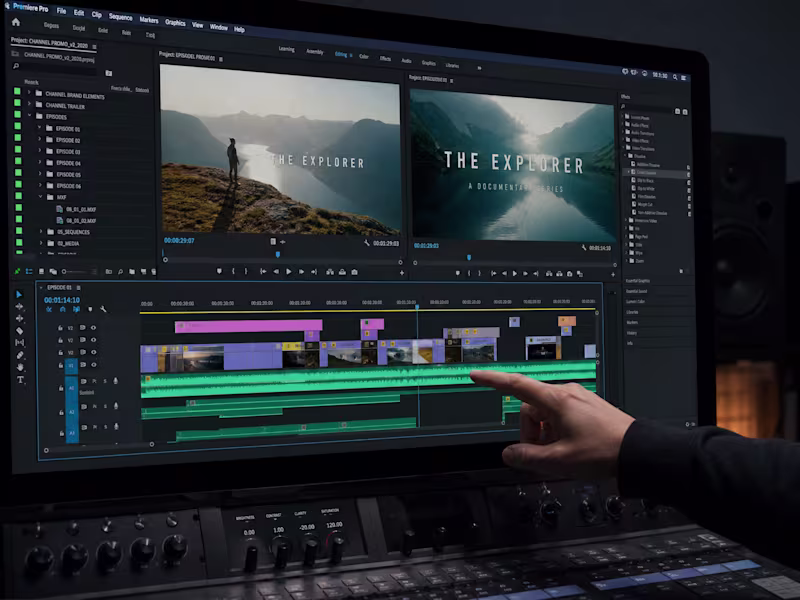Enable voice-over record on A2
The width and height of the screenshot is (800, 600).
point(116,406)
